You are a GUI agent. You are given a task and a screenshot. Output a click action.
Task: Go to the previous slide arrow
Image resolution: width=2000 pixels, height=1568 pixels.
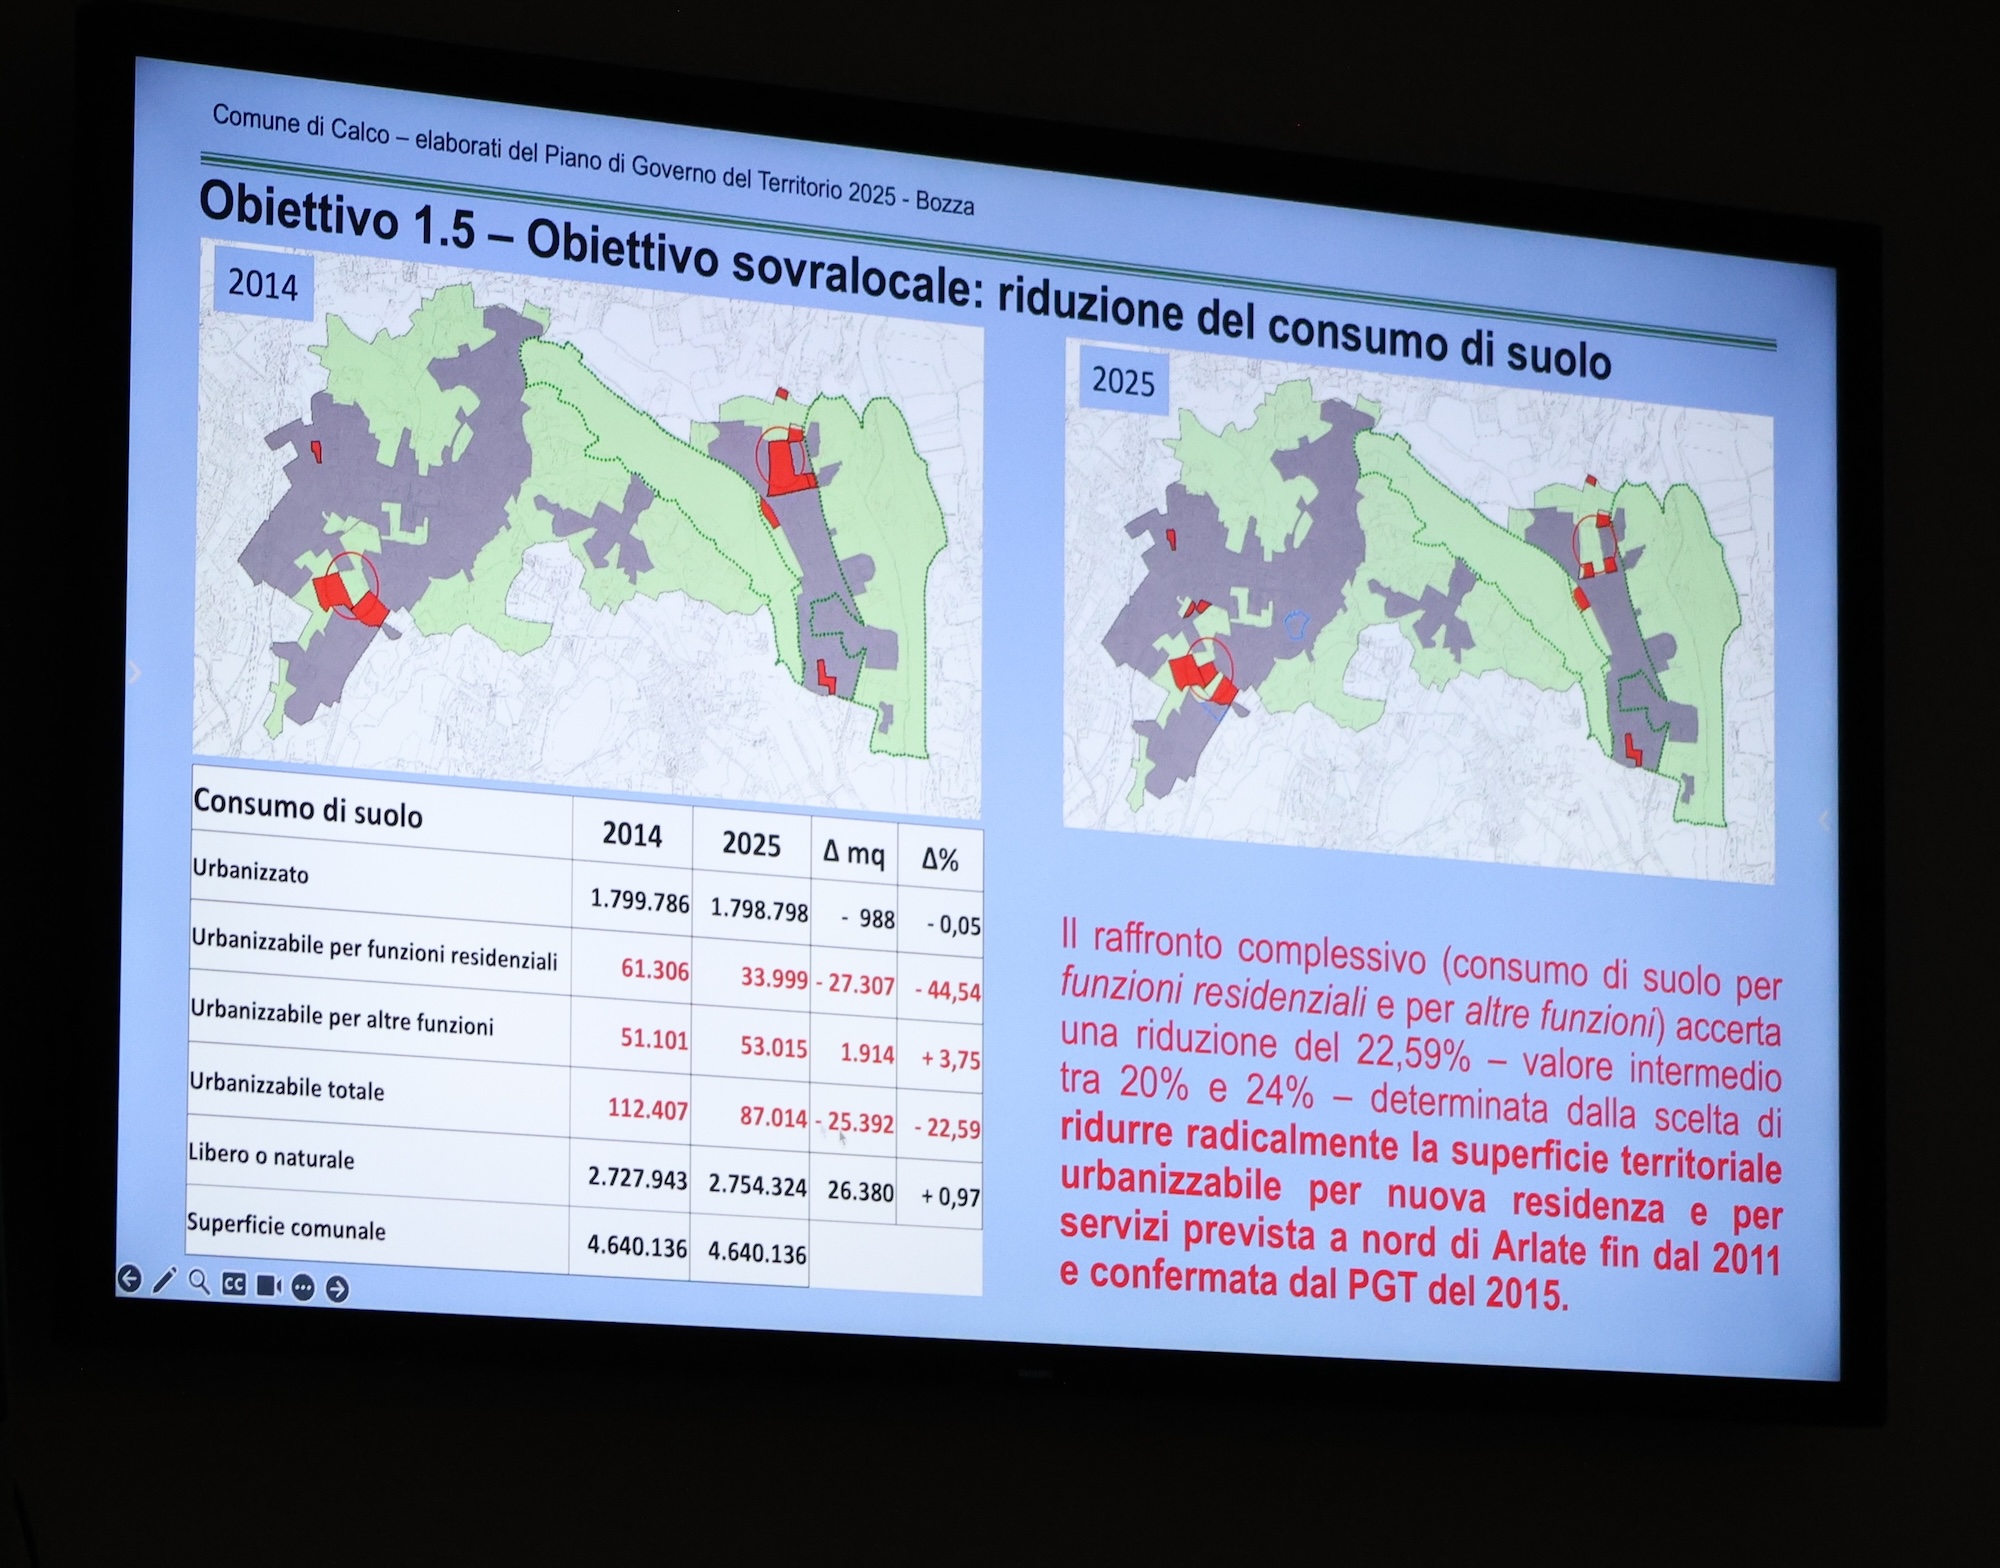(129, 1278)
